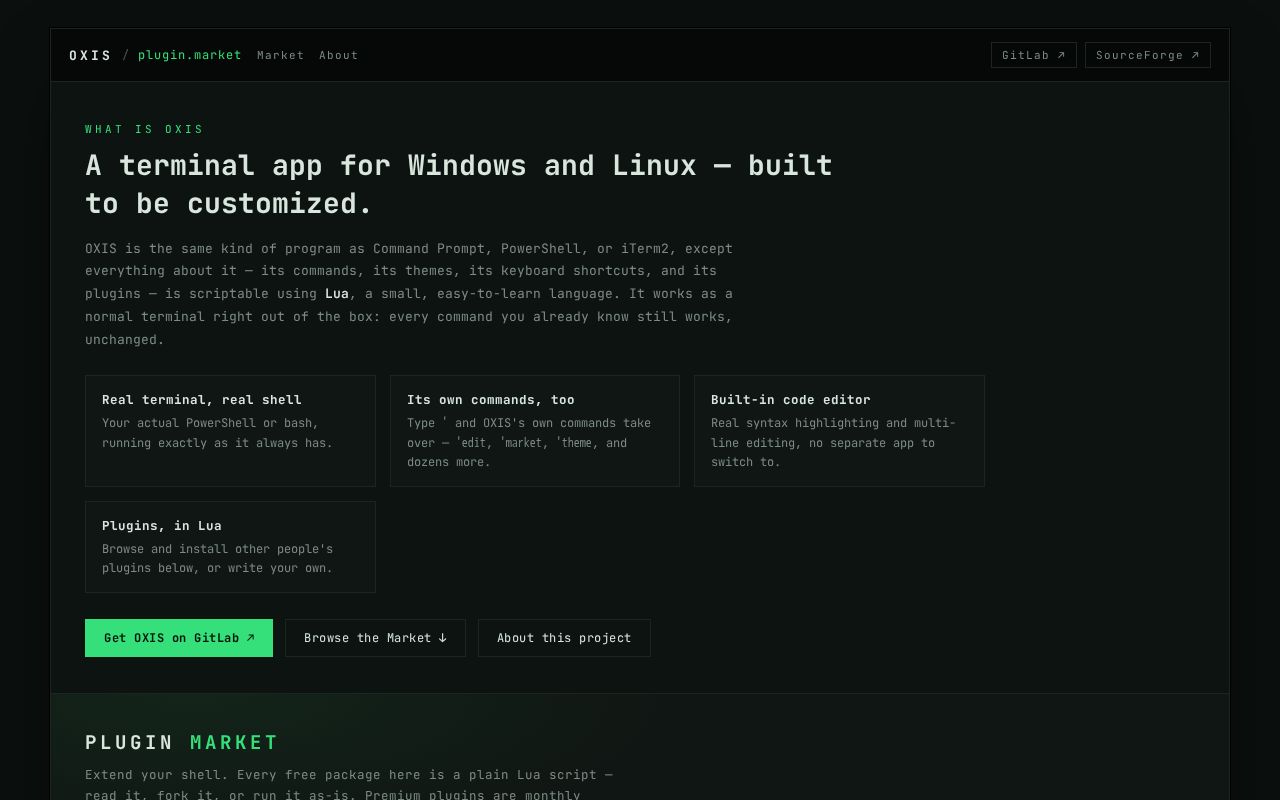Open the About nav item

pyautogui.click(x=338, y=55)
